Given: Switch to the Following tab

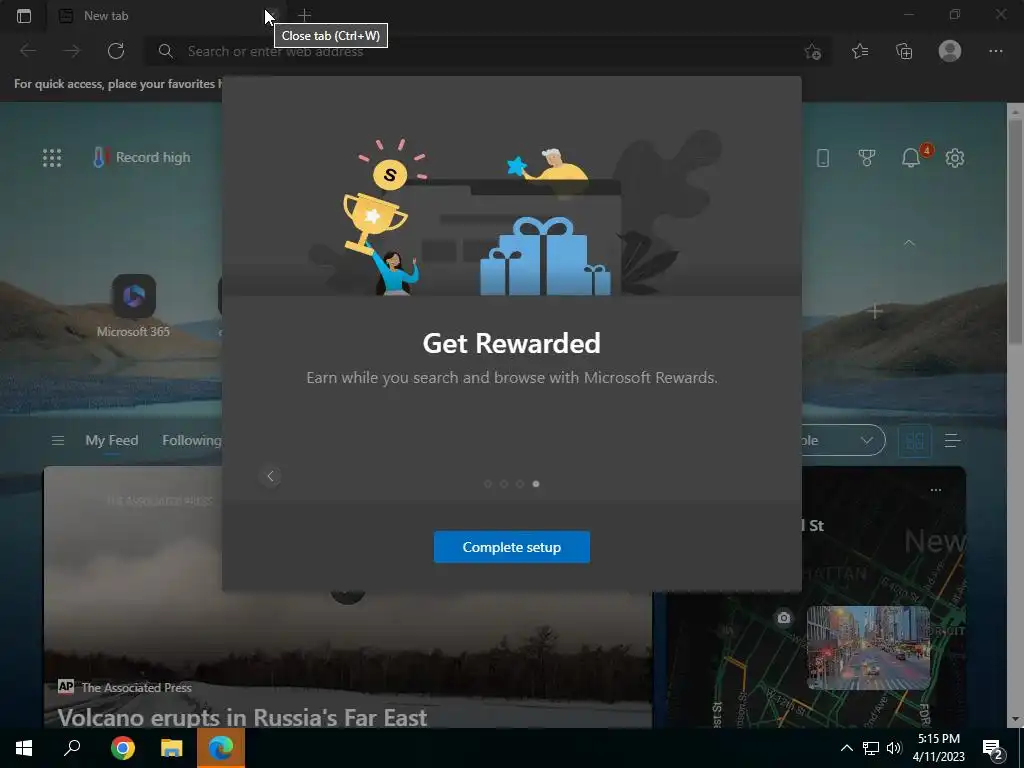Looking at the screenshot, I should (x=191, y=440).
